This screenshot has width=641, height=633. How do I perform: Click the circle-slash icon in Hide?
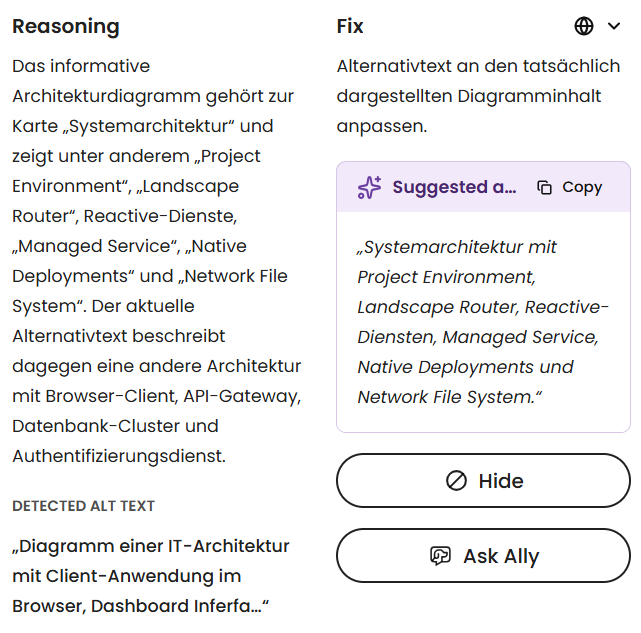(456, 480)
